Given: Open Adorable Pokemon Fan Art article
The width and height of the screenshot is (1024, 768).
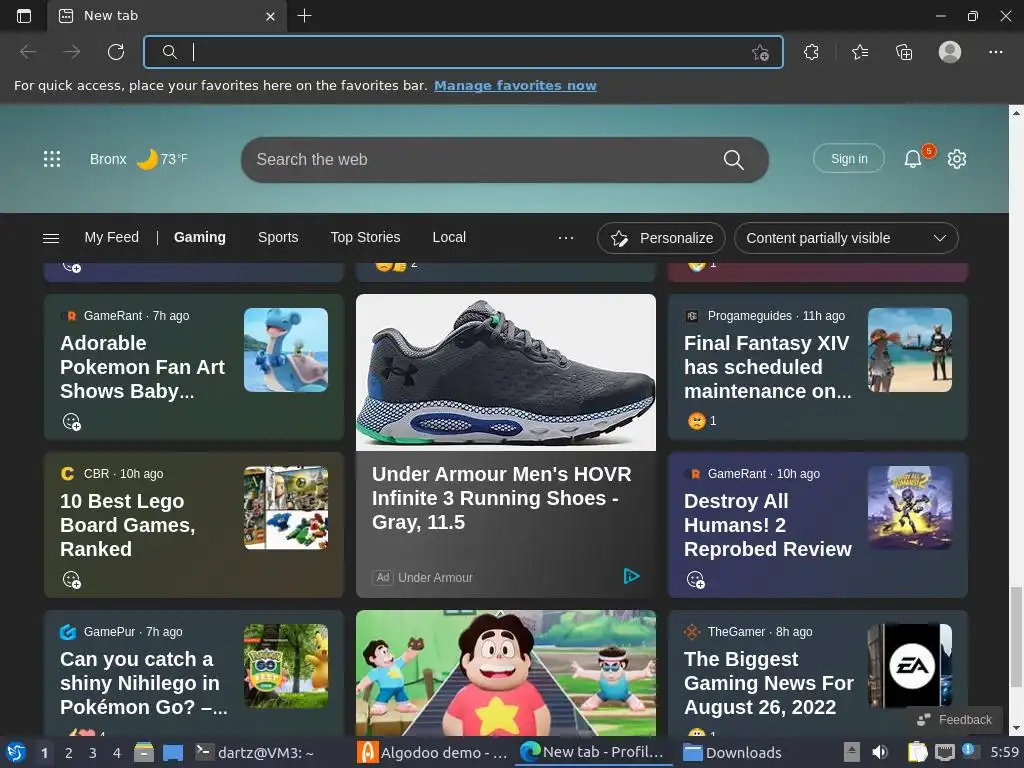Looking at the screenshot, I should [x=142, y=367].
